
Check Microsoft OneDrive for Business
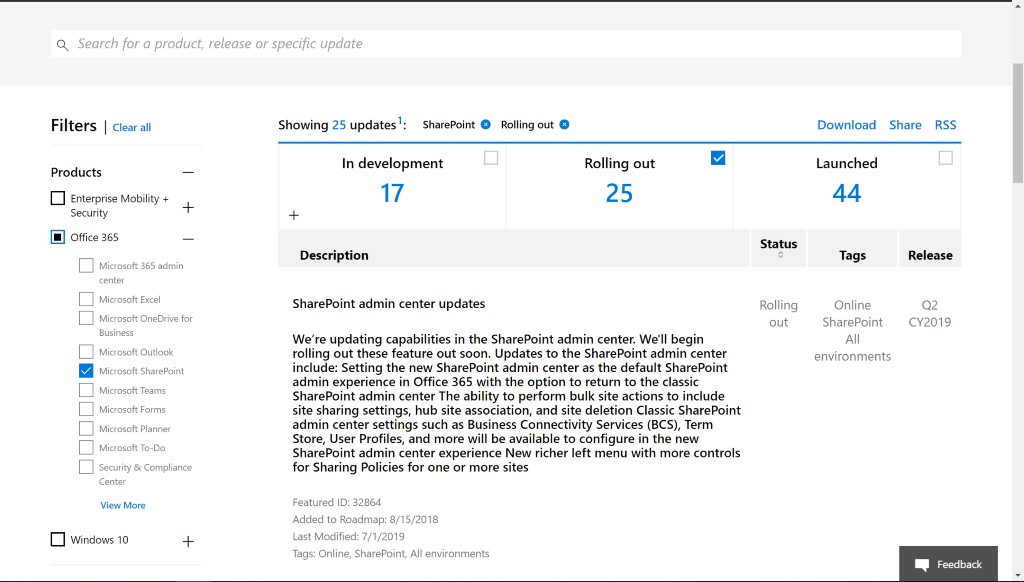click(x=86, y=318)
